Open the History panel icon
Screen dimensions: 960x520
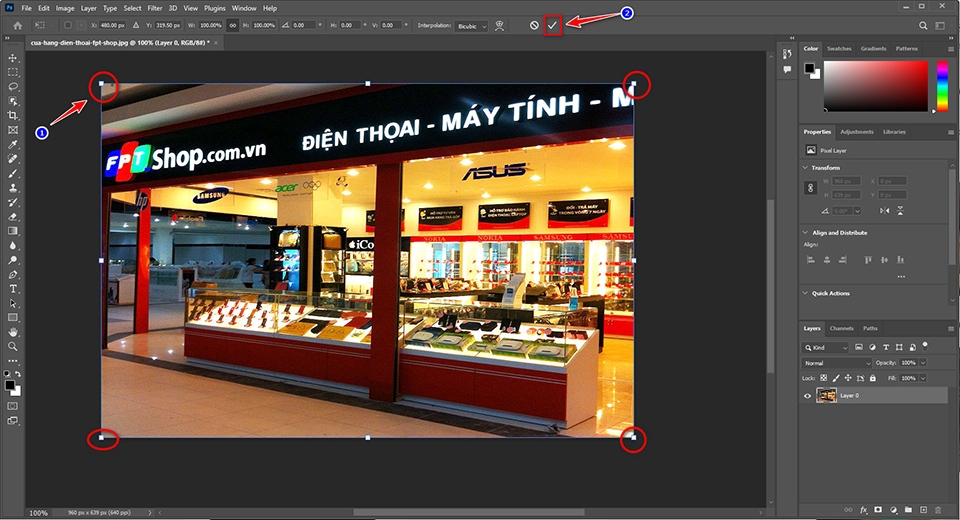pyautogui.click(x=787, y=55)
